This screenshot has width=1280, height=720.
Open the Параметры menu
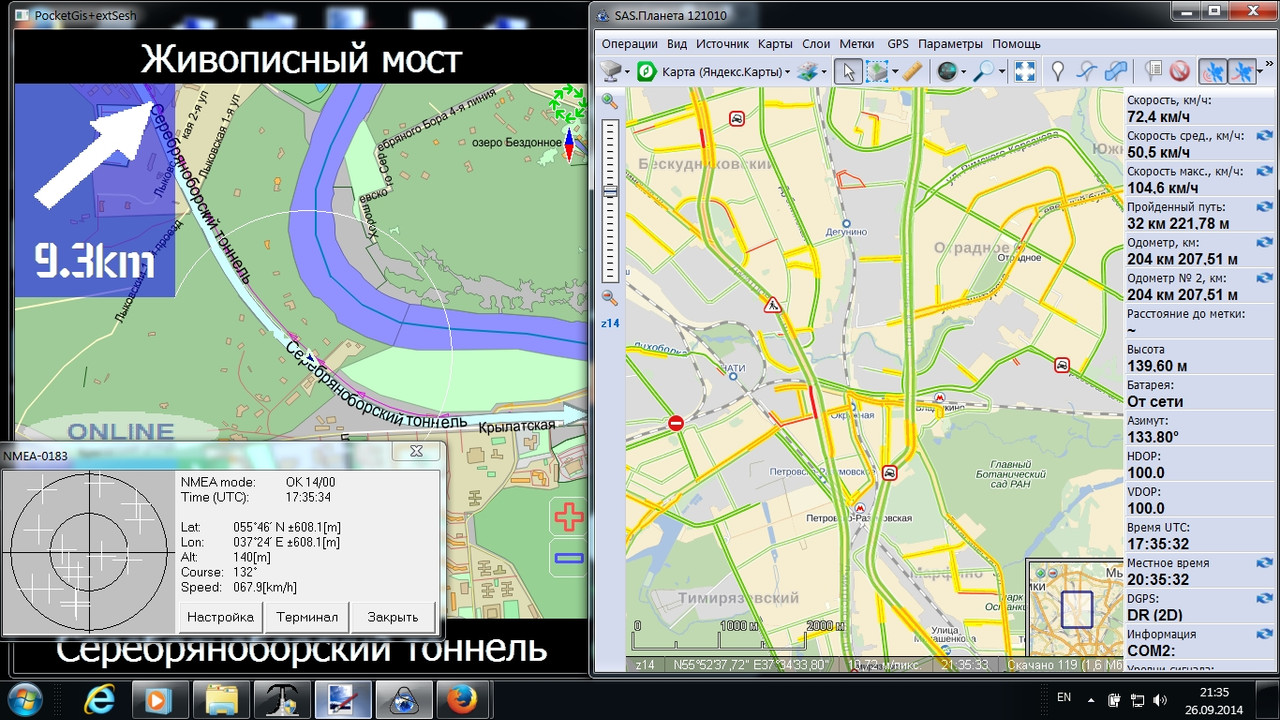tap(951, 44)
